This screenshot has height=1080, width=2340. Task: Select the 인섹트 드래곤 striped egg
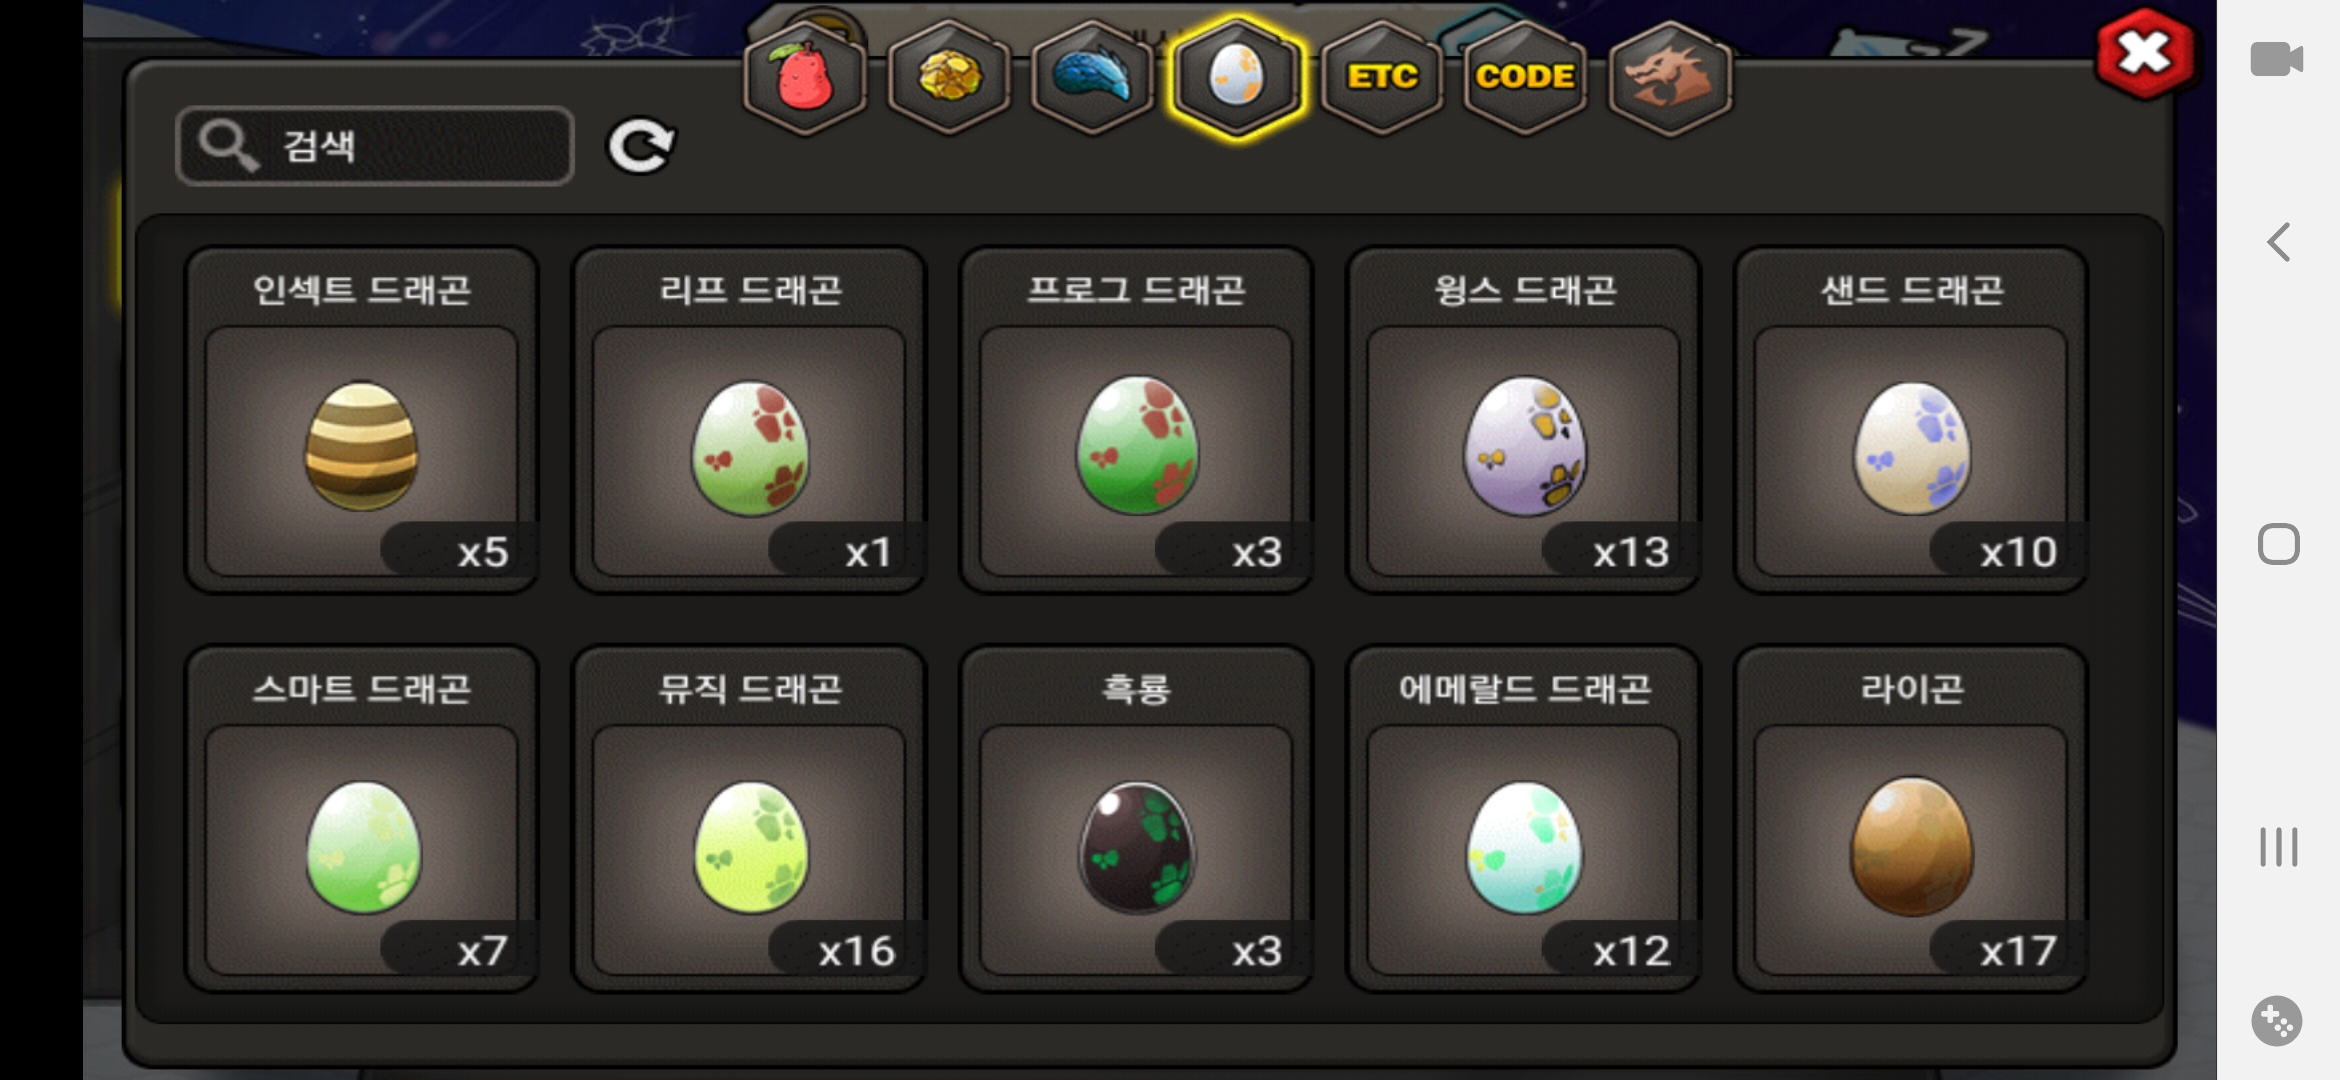[x=362, y=420]
